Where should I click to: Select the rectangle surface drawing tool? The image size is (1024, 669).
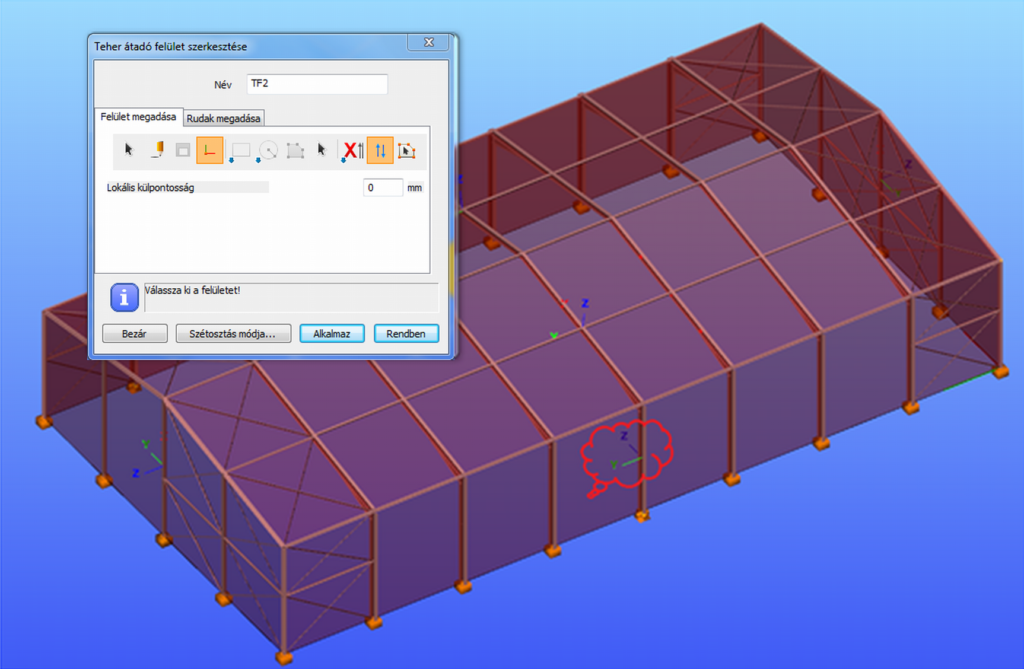[241, 150]
